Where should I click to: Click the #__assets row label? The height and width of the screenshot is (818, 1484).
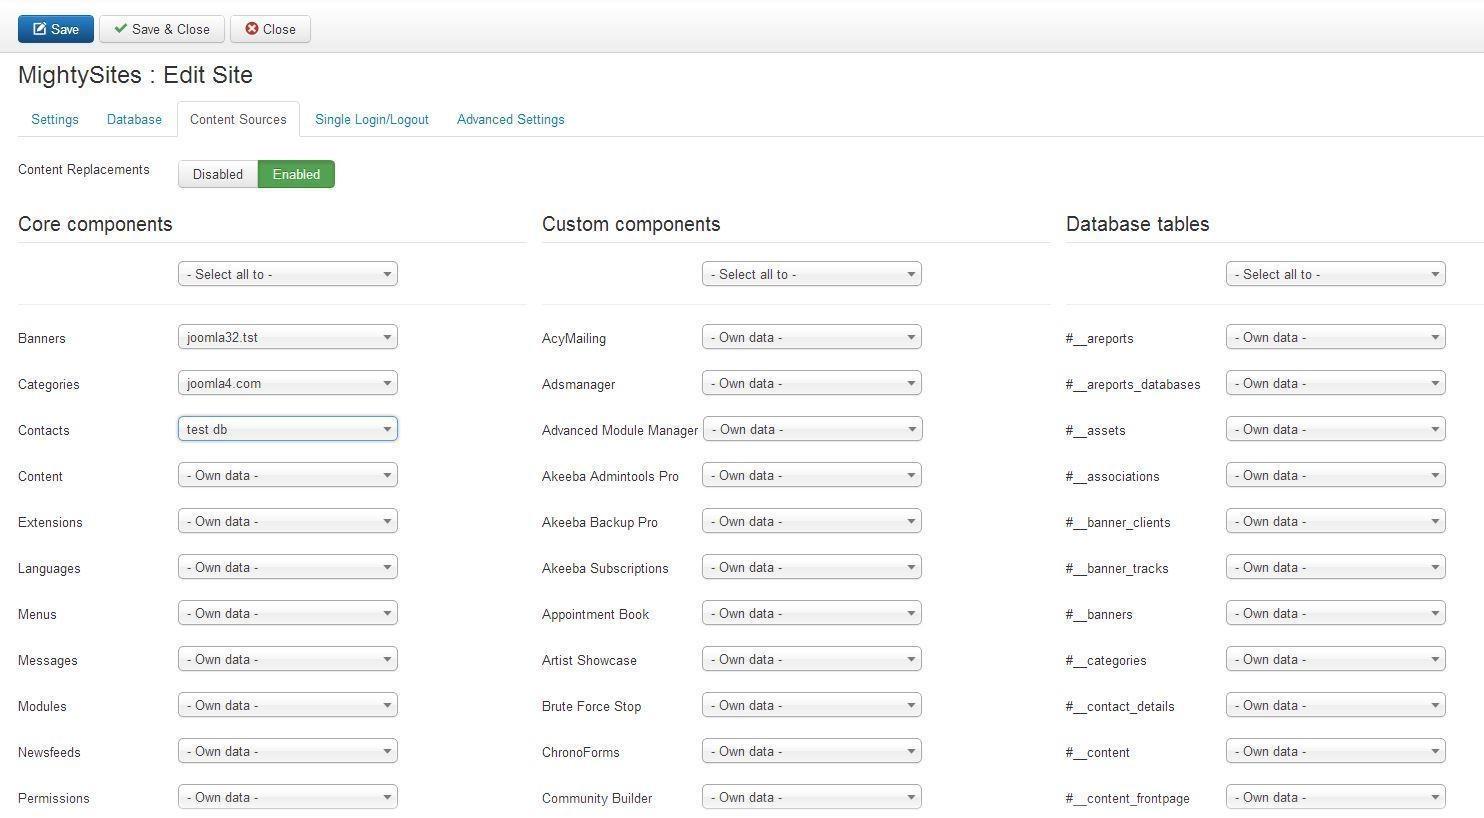(x=1096, y=430)
